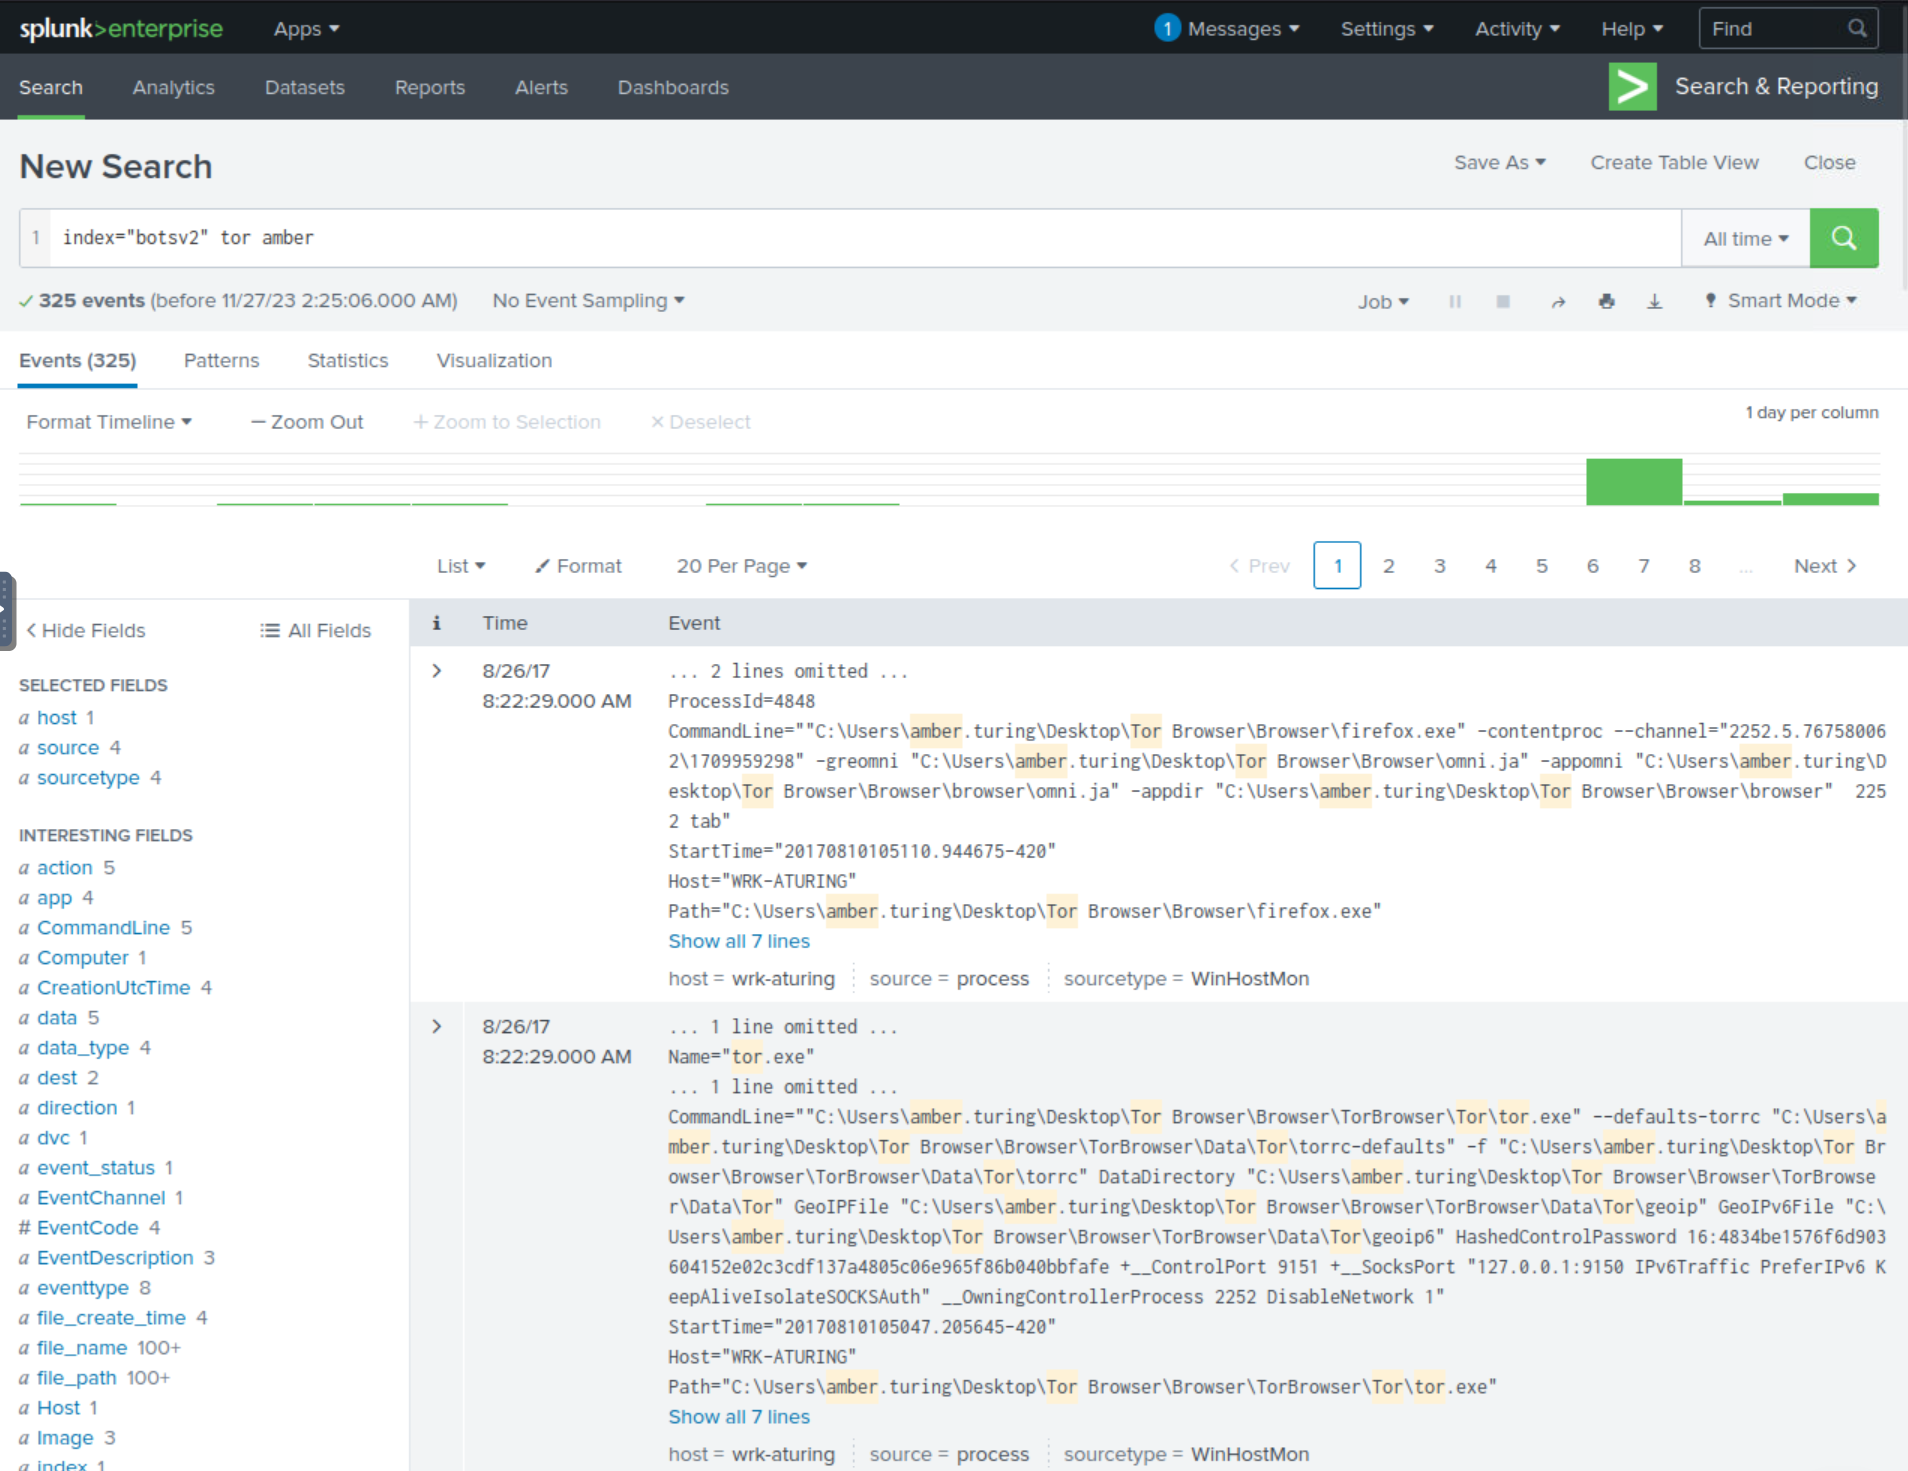Click Zoom Out on timeline
This screenshot has height=1471, width=1908.
click(x=307, y=422)
